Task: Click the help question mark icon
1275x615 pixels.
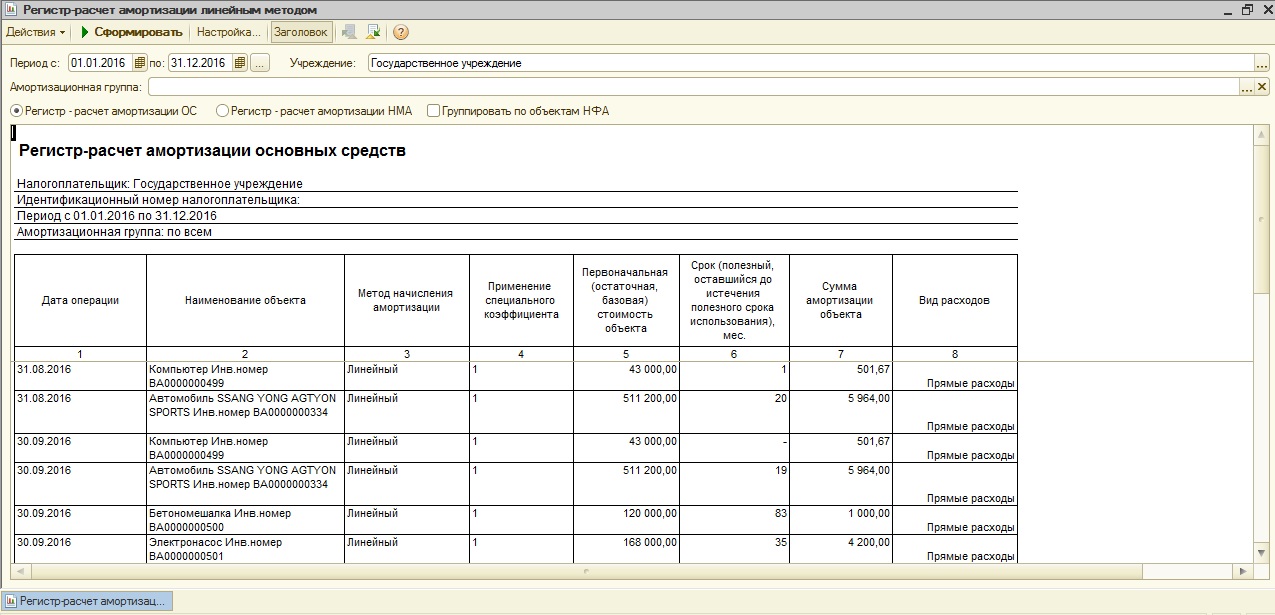Action: coord(401,32)
